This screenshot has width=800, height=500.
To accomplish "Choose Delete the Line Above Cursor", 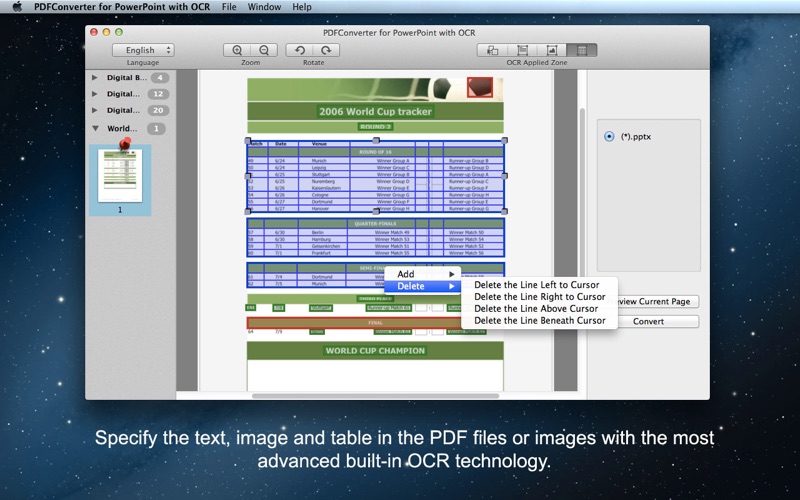I will coord(539,308).
